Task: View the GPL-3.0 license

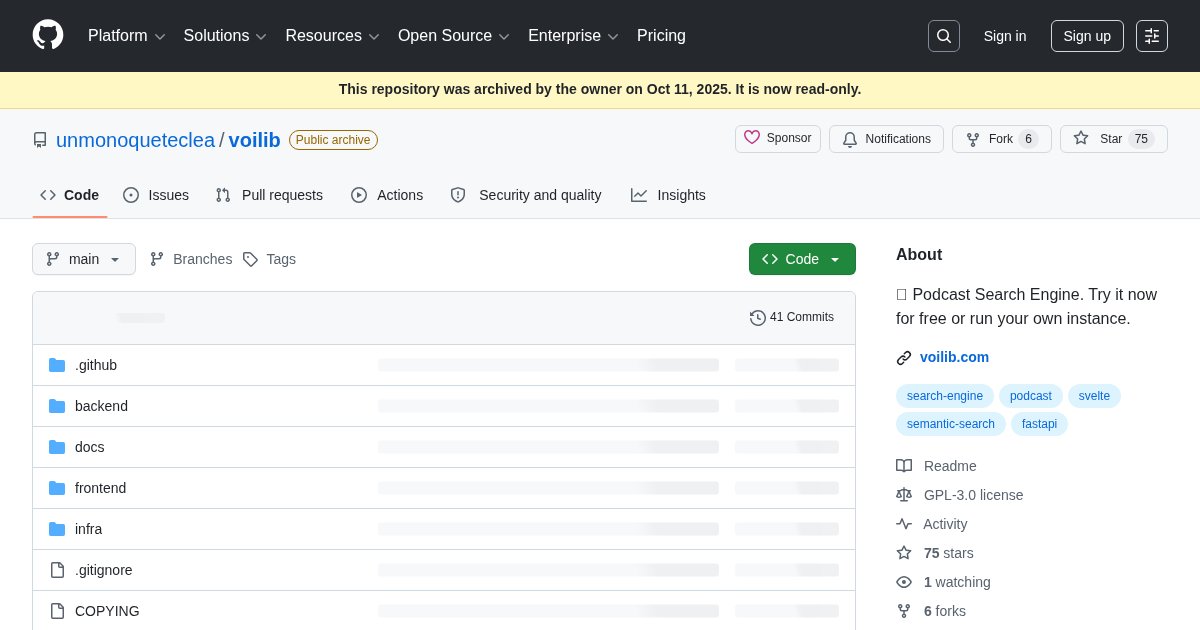Action: click(960, 495)
